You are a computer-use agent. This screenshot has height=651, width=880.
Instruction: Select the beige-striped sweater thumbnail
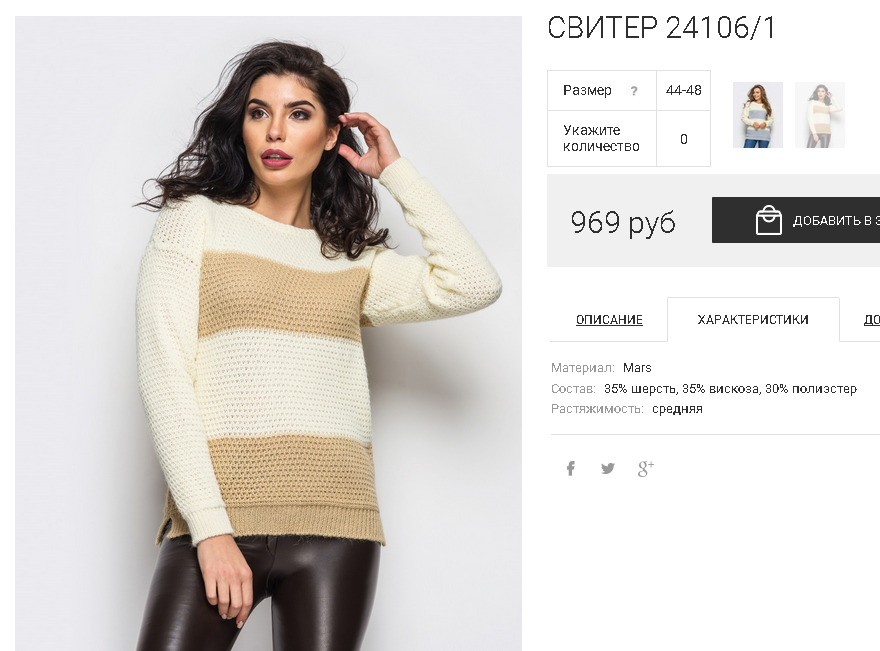(x=819, y=115)
